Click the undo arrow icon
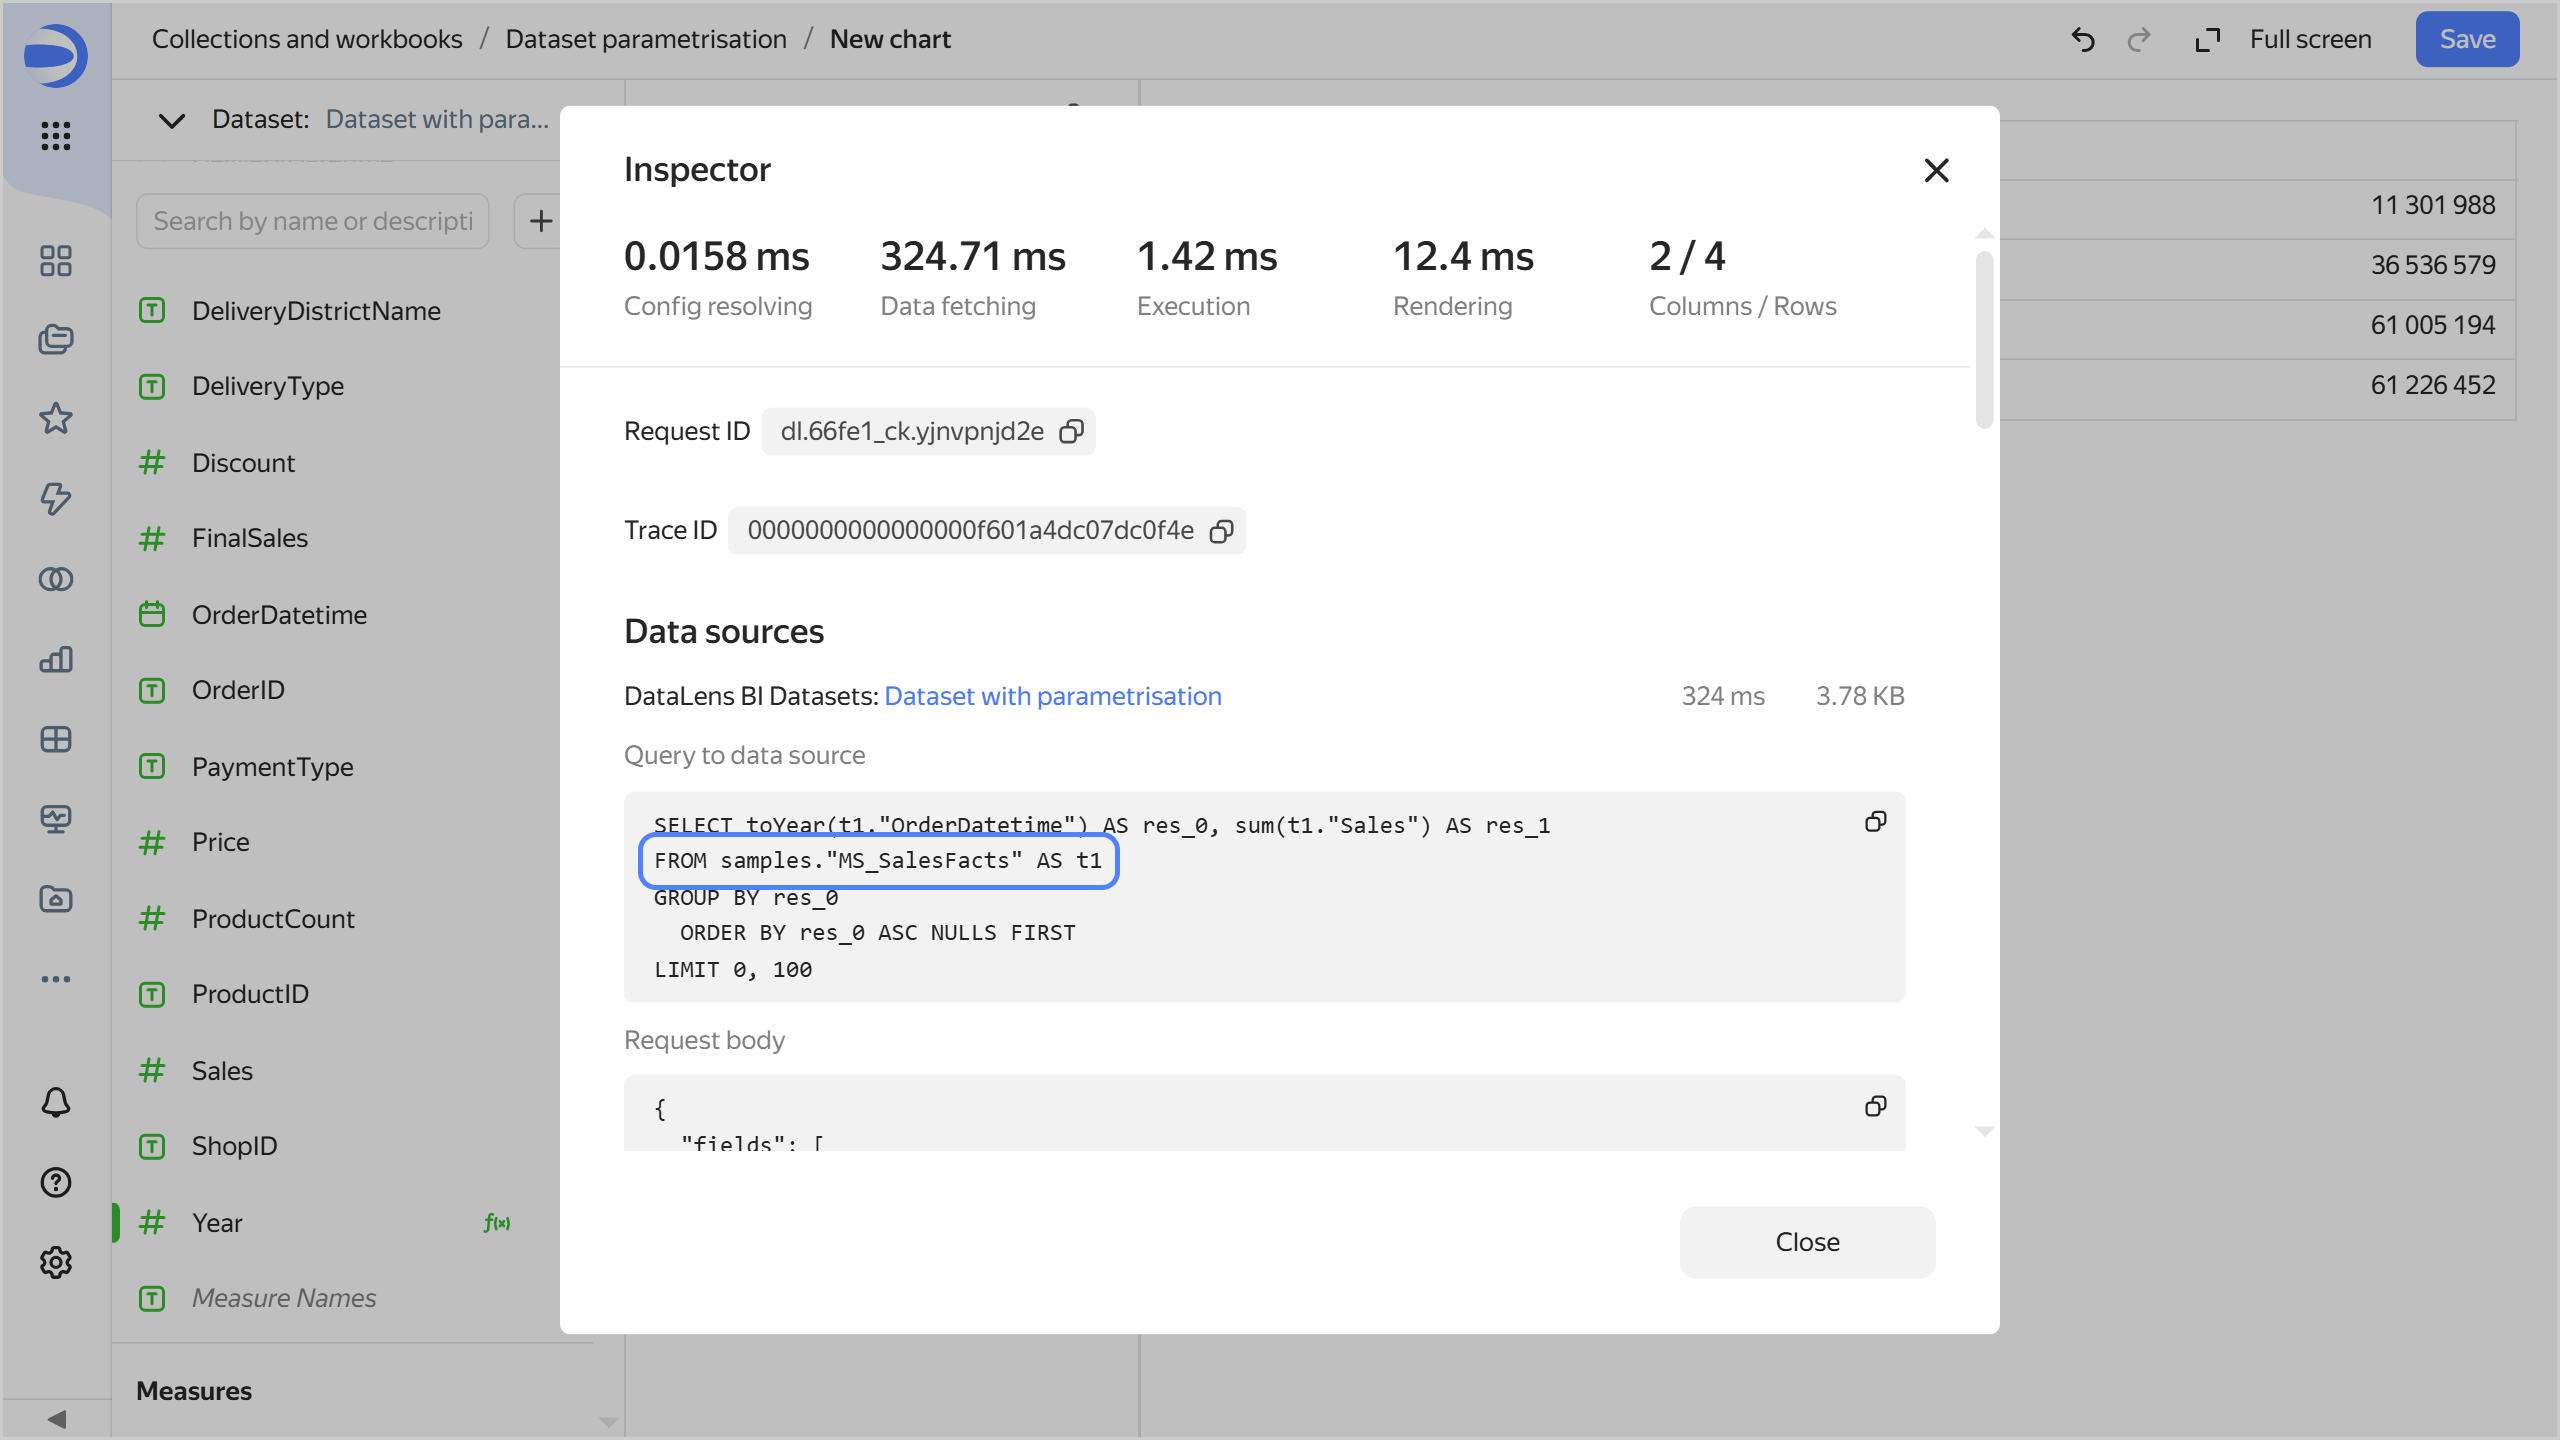Viewport: 2560px width, 1440px height. point(2083,40)
